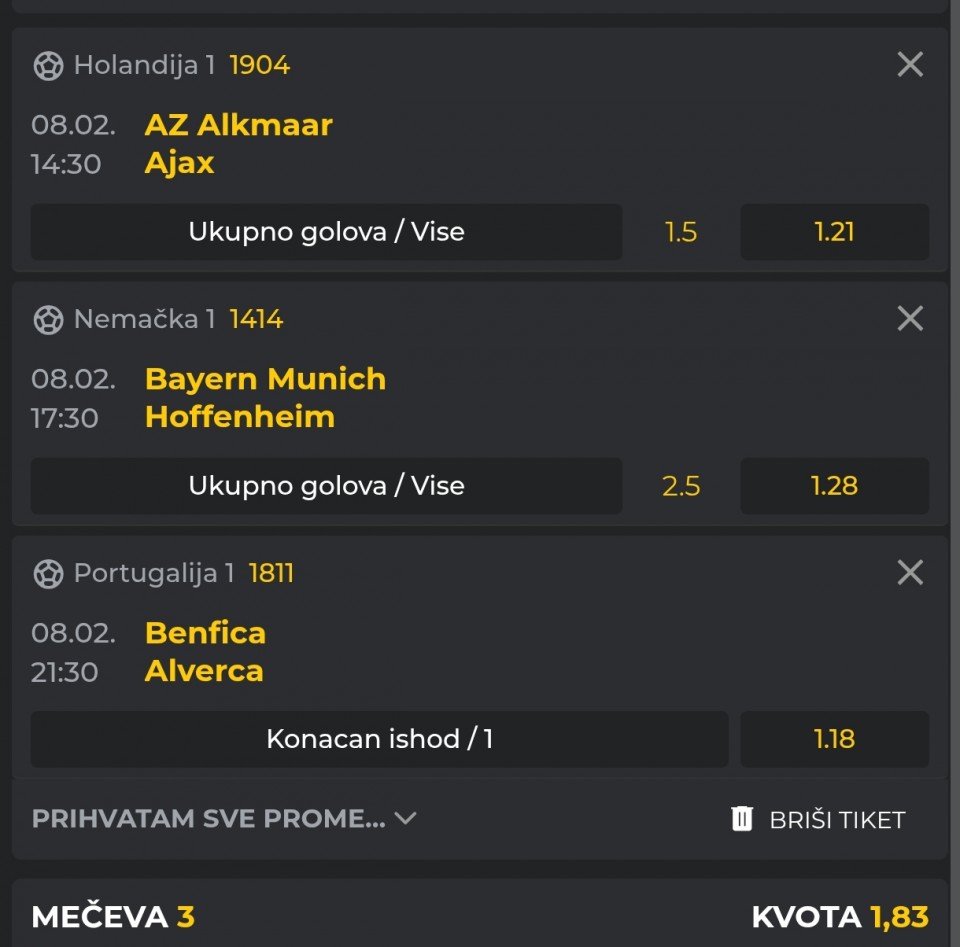Screen dimensions: 960x947
Task: Select the 1.18 odds for Benfica match
Action: click(x=834, y=739)
